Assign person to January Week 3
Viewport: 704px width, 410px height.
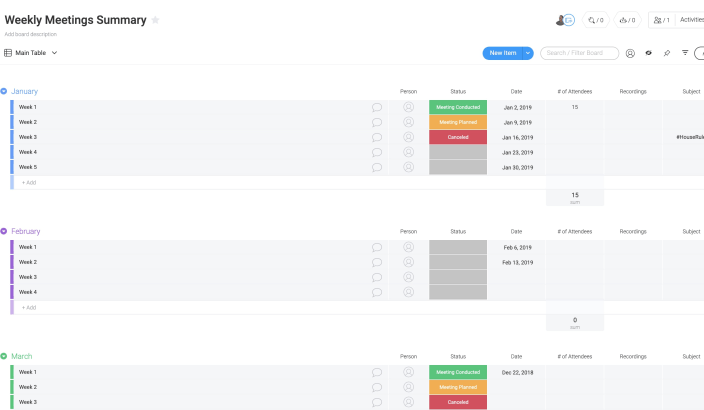tap(409, 137)
